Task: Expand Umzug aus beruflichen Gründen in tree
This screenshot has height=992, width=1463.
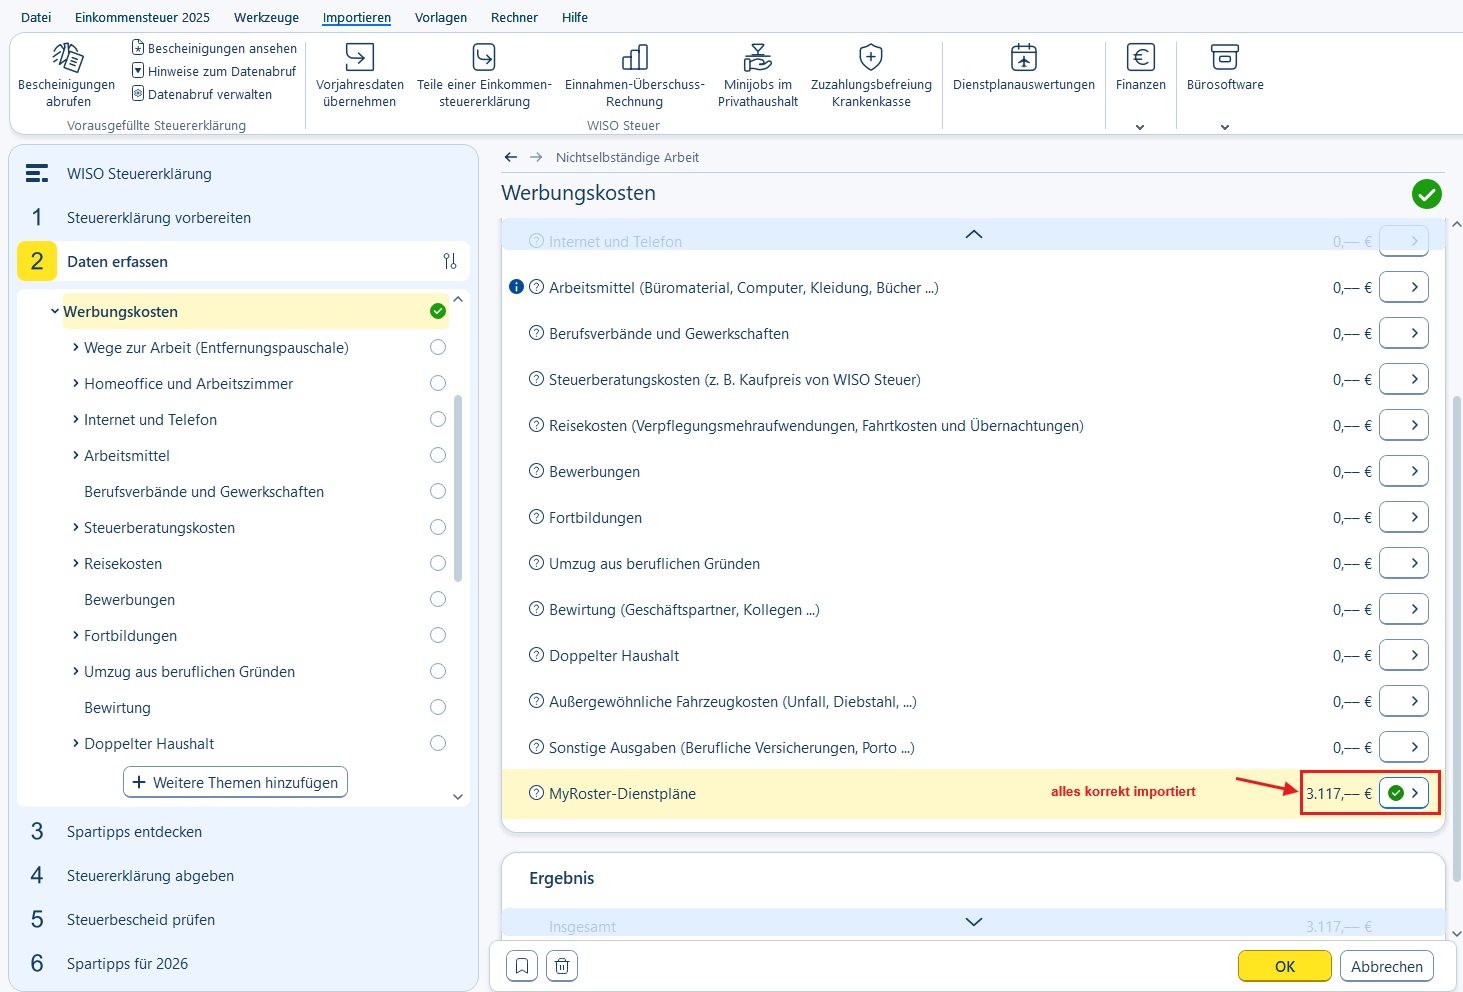Action: 76,671
